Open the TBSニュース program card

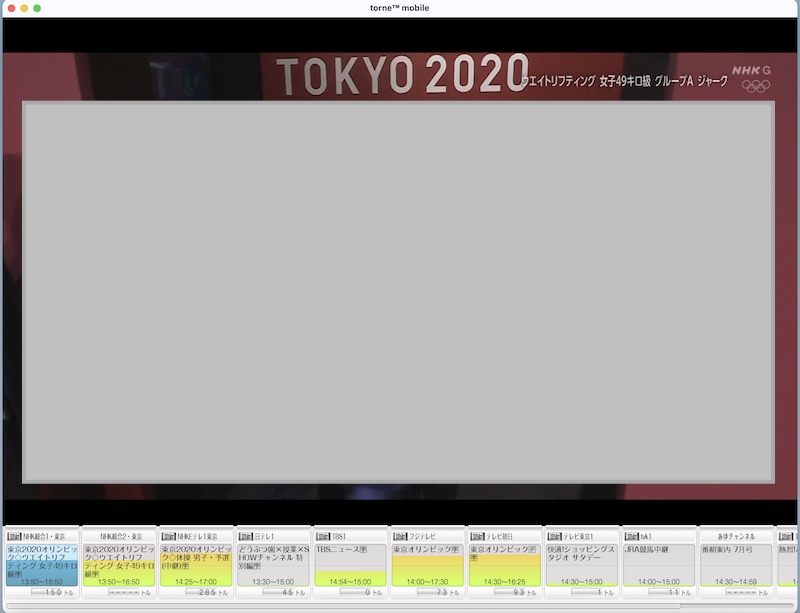[350, 565]
